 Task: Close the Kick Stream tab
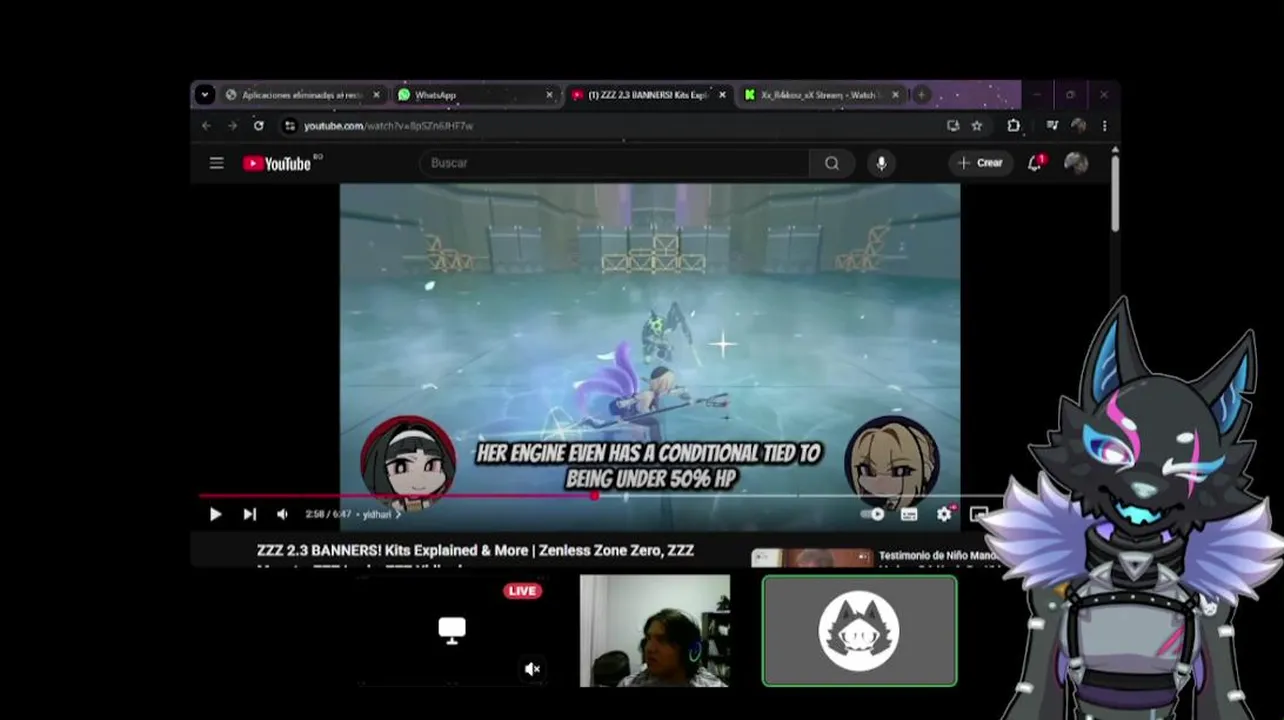pyautogui.click(x=895, y=95)
